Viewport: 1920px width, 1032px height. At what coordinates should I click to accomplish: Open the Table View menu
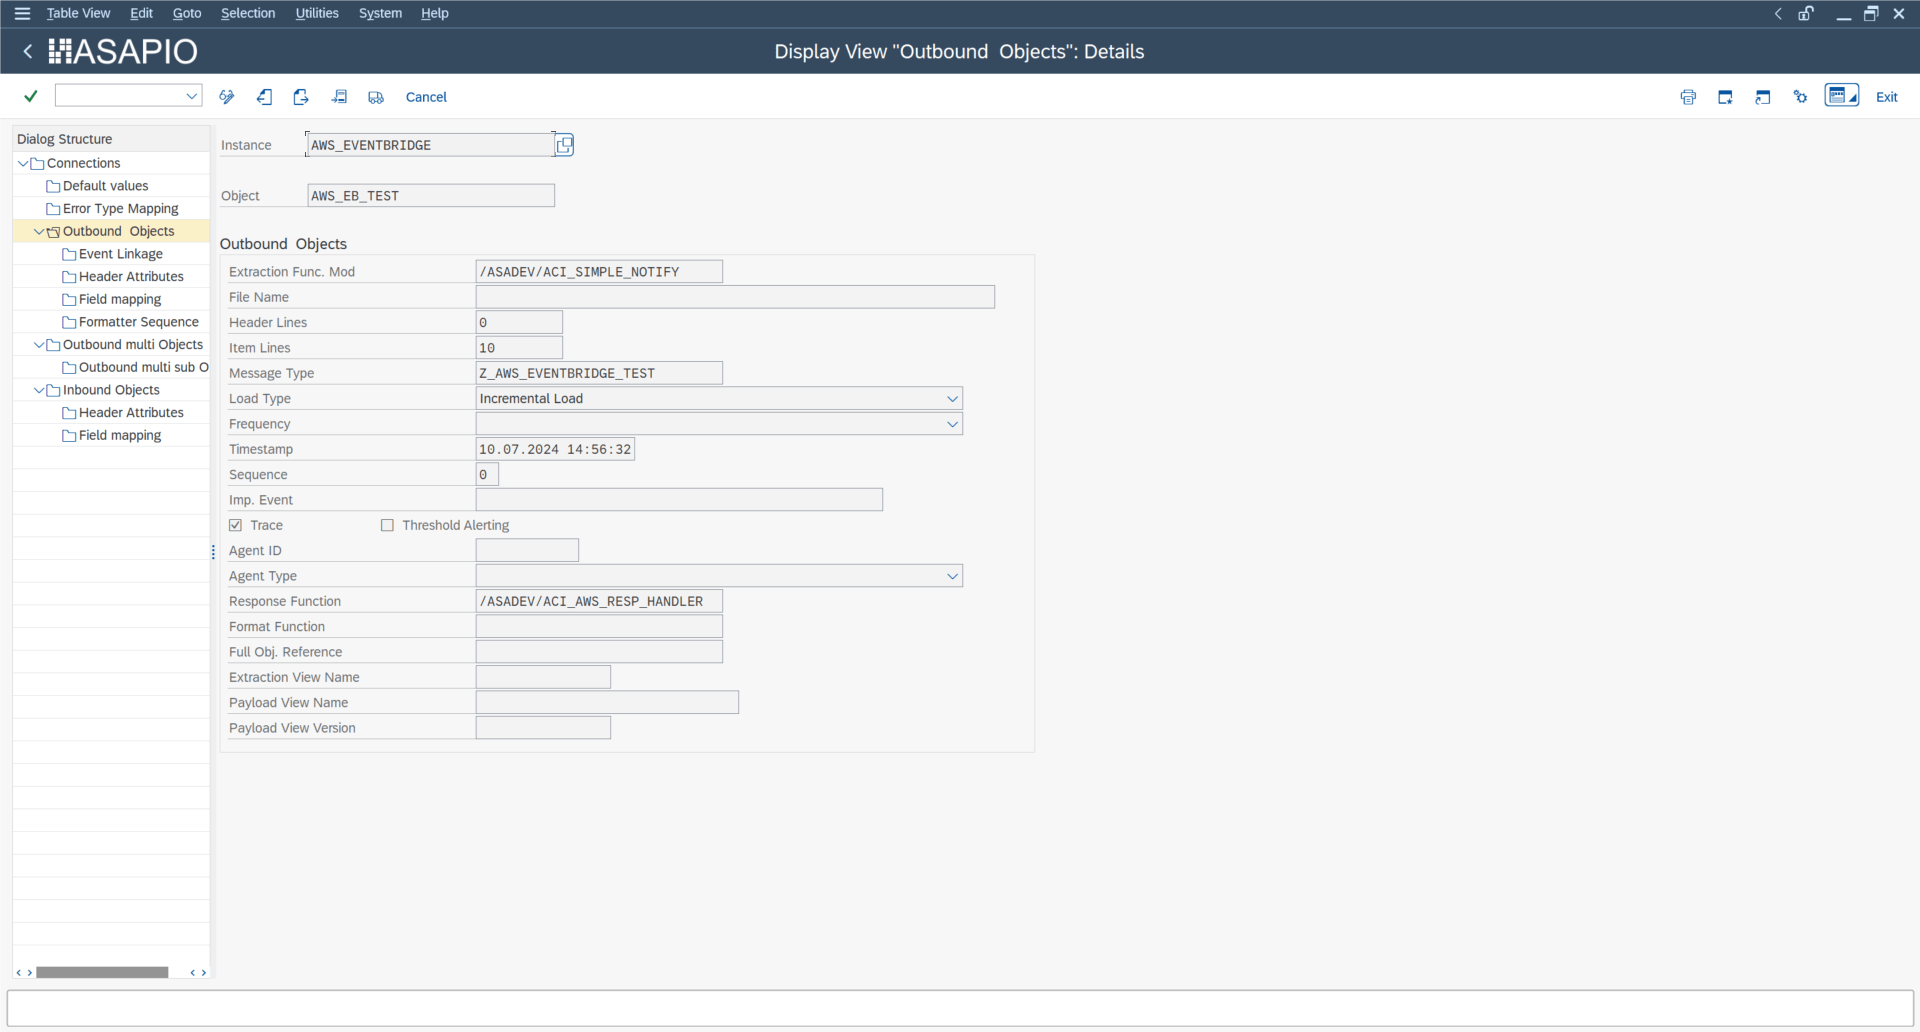click(x=78, y=13)
